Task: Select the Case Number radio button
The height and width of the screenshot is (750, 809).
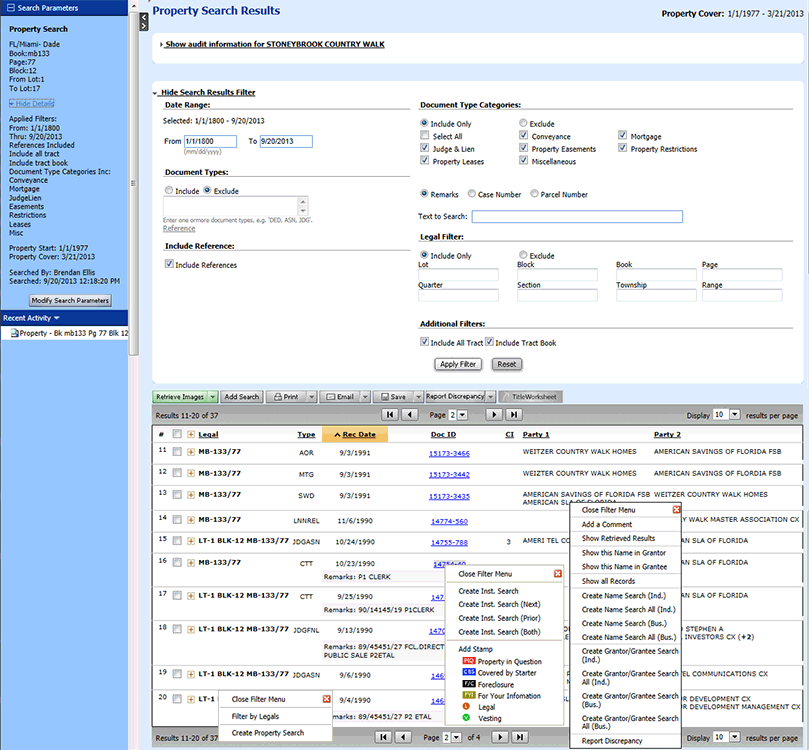Action: pyautogui.click(x=472, y=194)
